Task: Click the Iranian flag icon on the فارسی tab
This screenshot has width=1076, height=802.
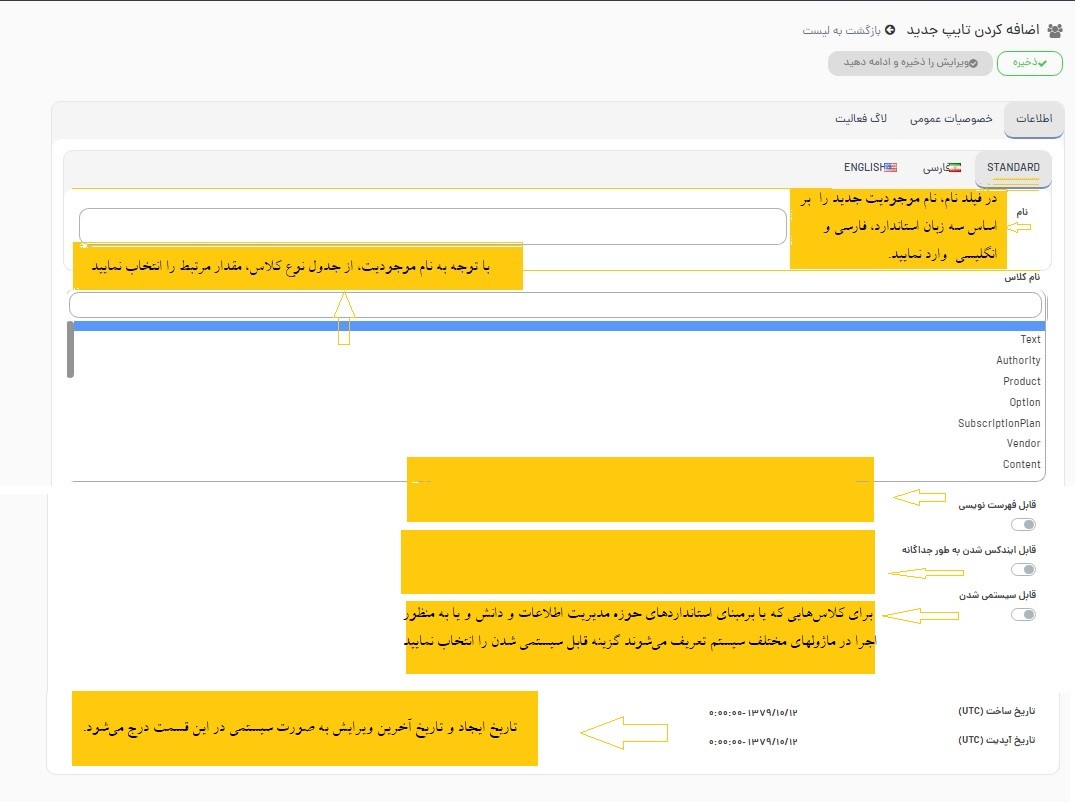Action: pyautogui.click(x=953, y=167)
